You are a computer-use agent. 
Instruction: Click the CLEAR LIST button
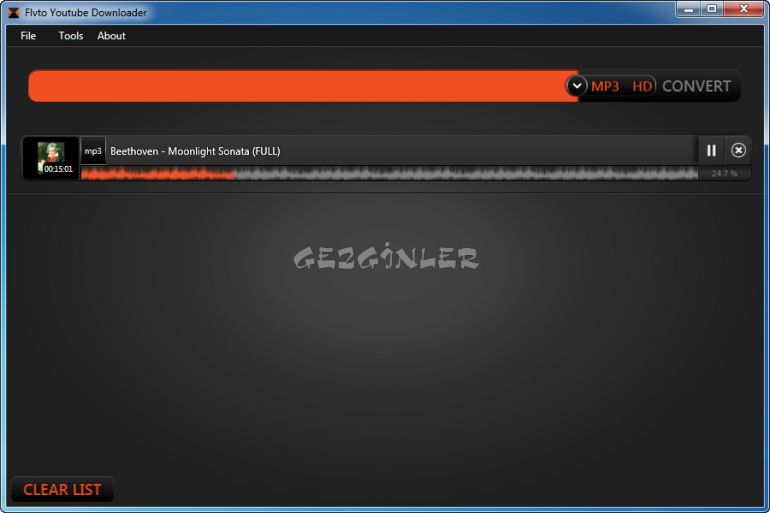coord(62,489)
